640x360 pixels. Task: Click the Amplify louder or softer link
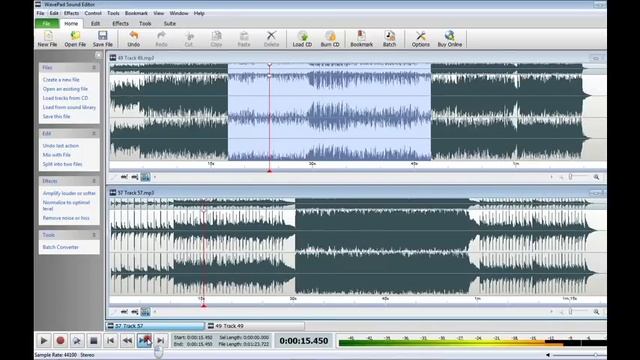[x=69, y=193]
